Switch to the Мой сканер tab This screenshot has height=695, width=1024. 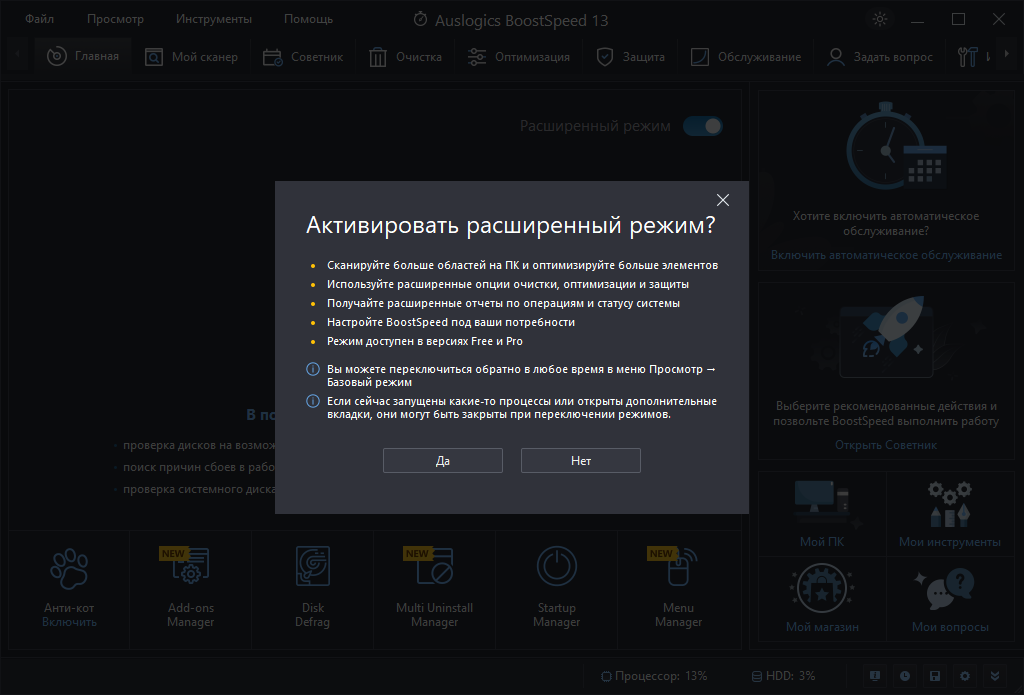(x=191, y=57)
